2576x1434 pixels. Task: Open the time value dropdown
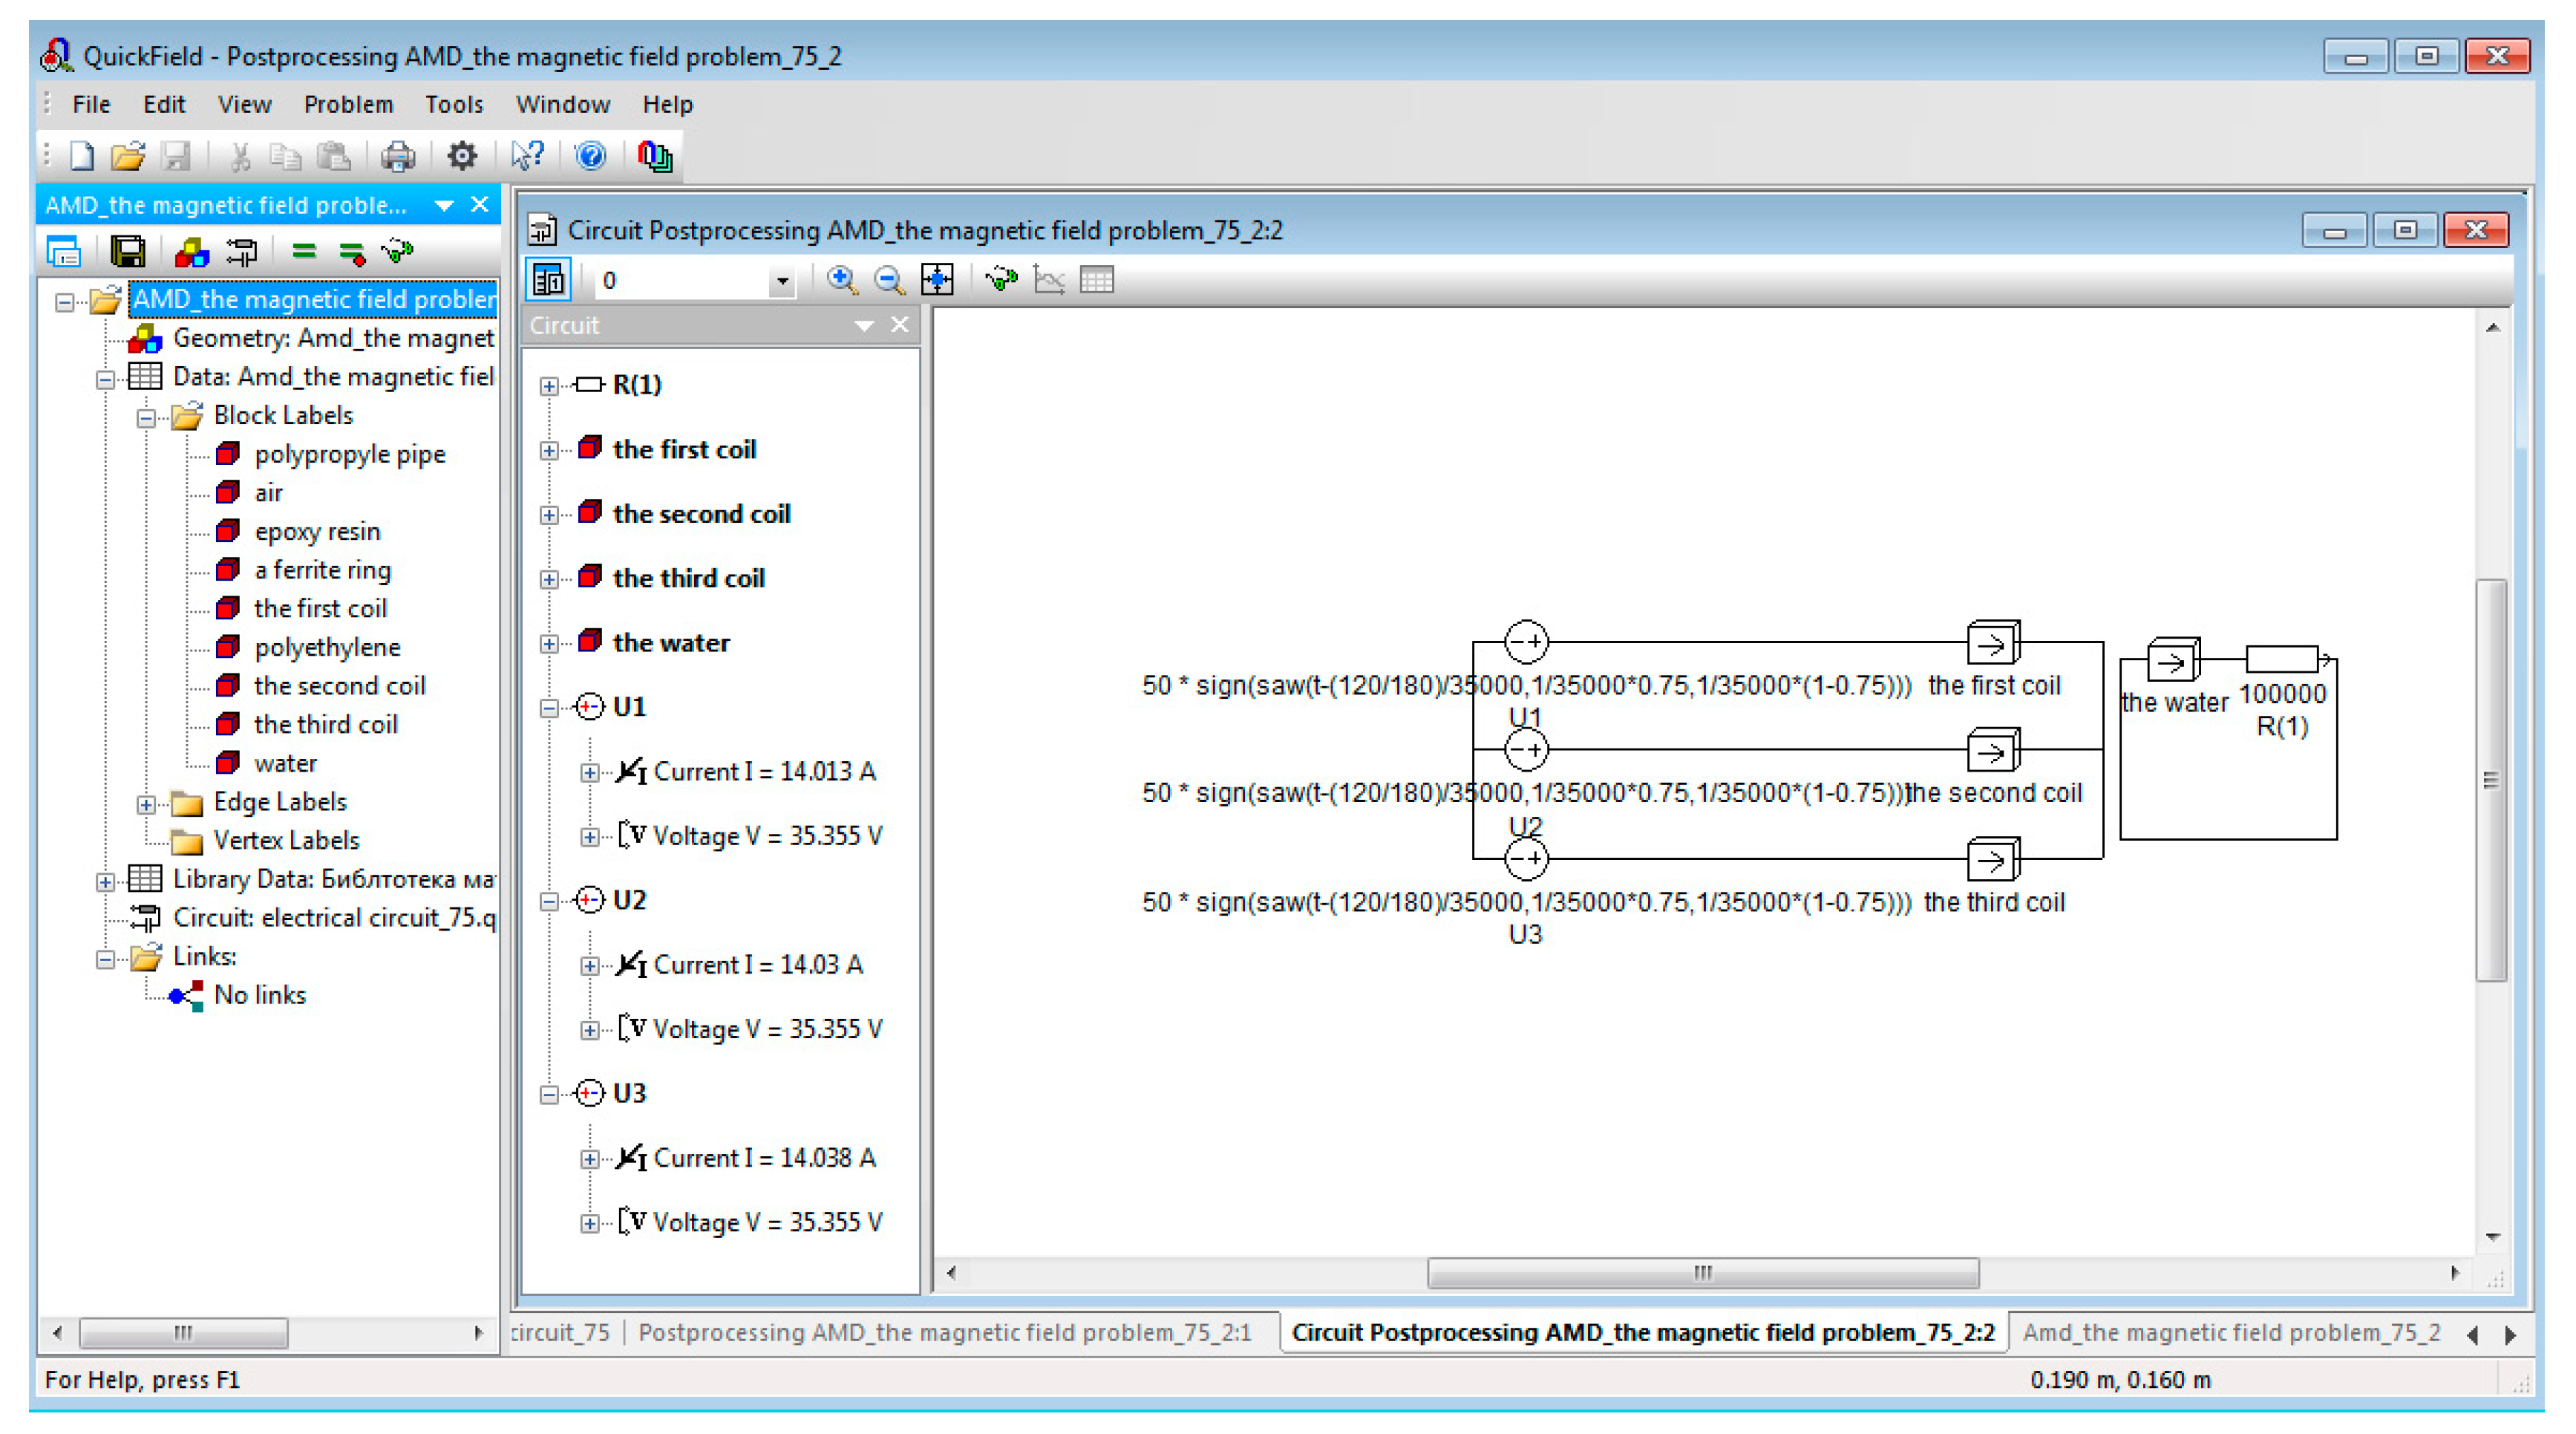click(782, 281)
